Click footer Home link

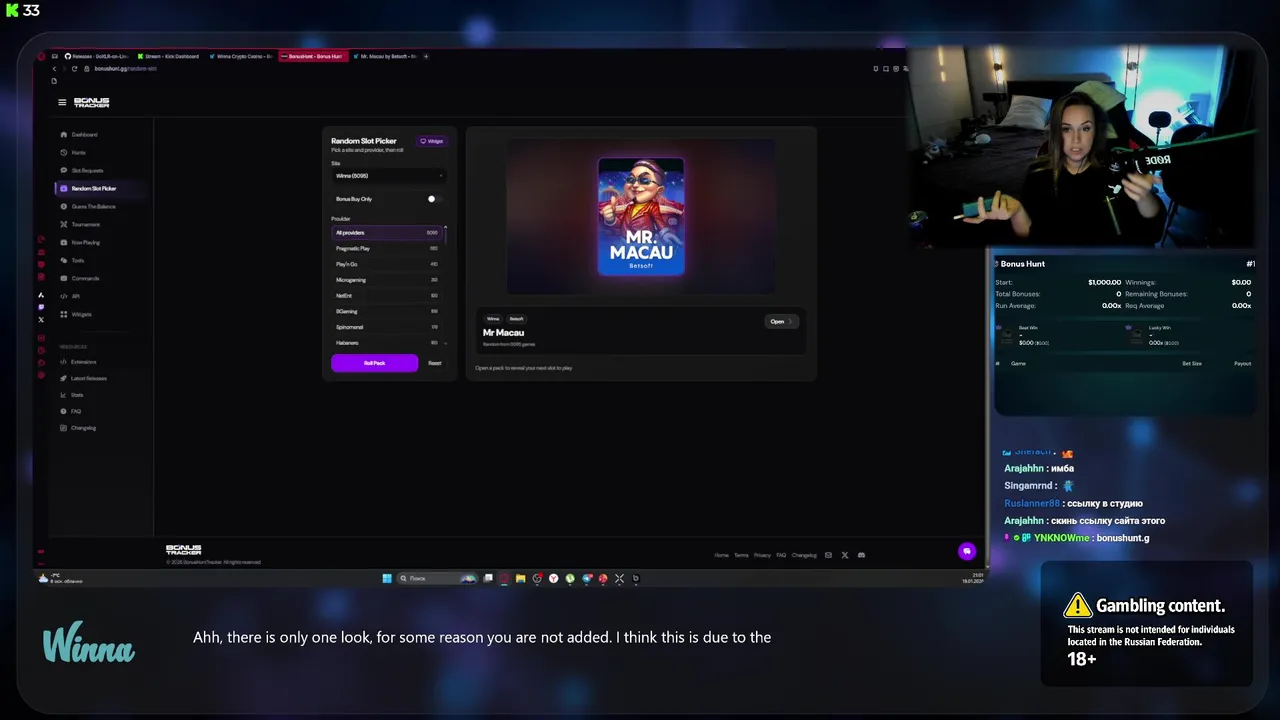point(721,555)
